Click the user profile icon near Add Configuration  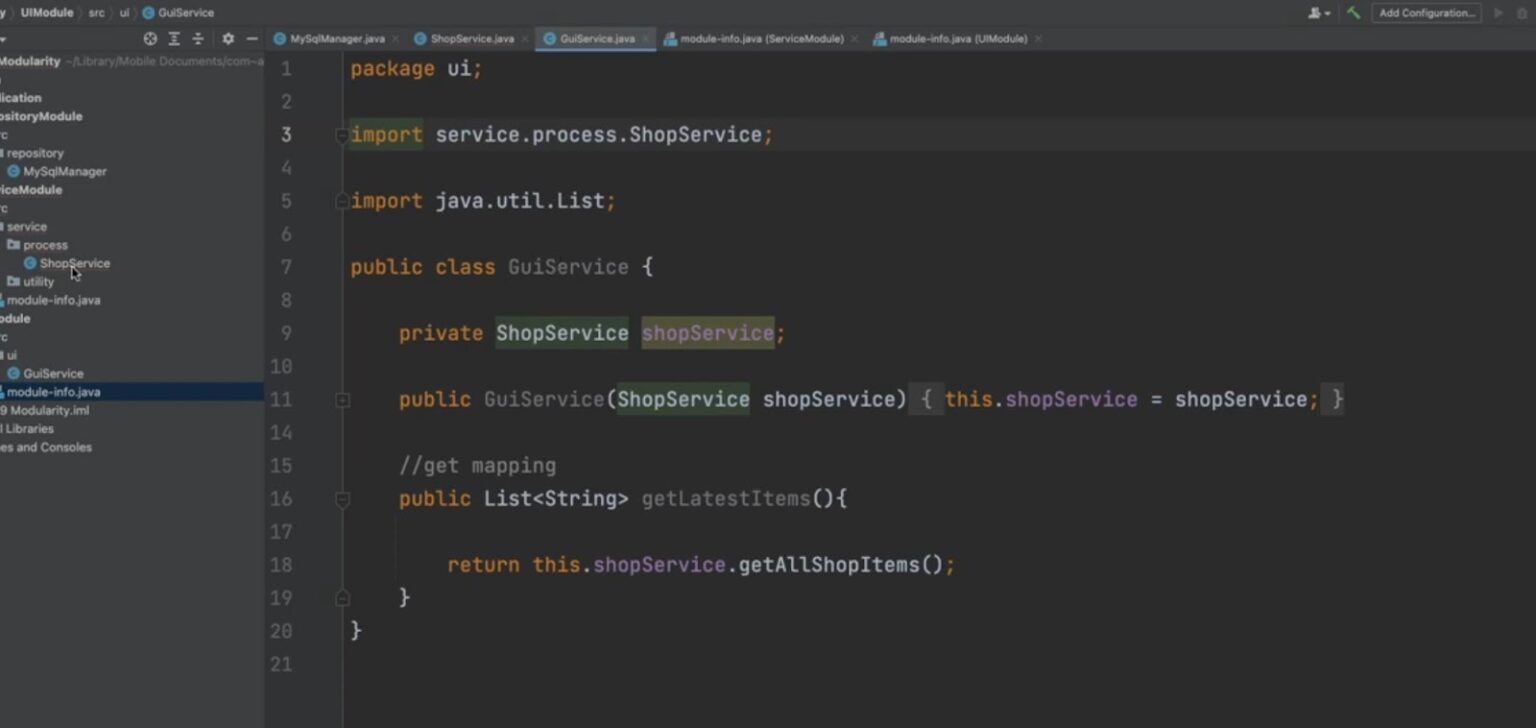[x=1315, y=13]
